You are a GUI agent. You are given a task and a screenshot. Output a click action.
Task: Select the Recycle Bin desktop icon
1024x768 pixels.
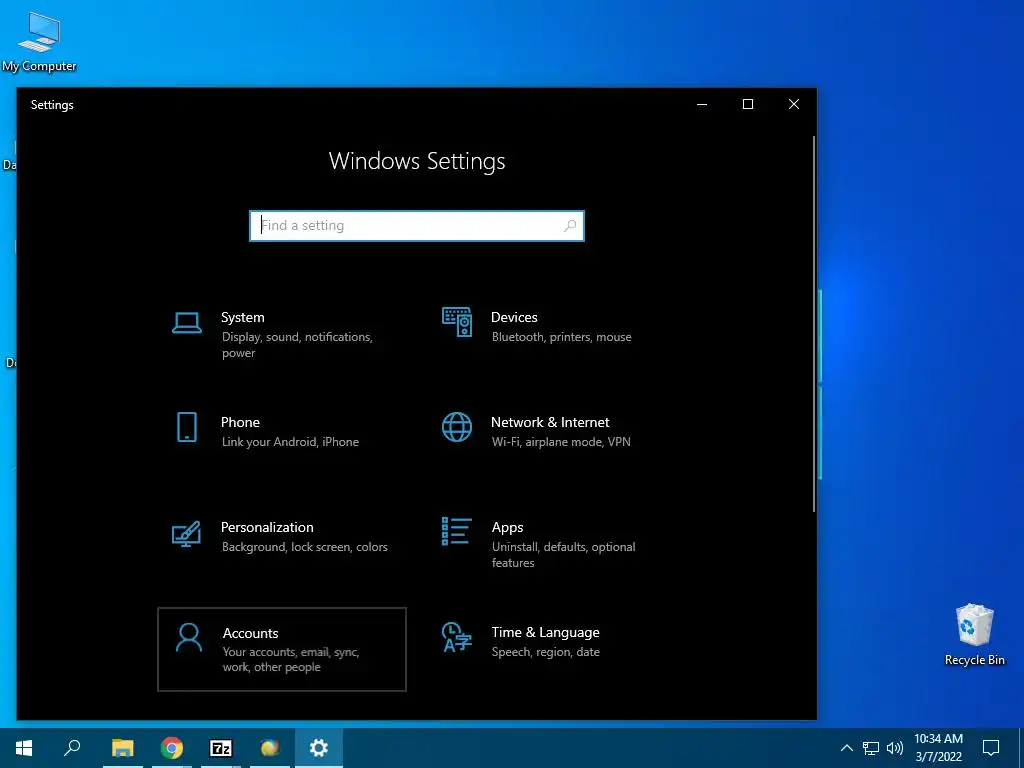coord(974,635)
